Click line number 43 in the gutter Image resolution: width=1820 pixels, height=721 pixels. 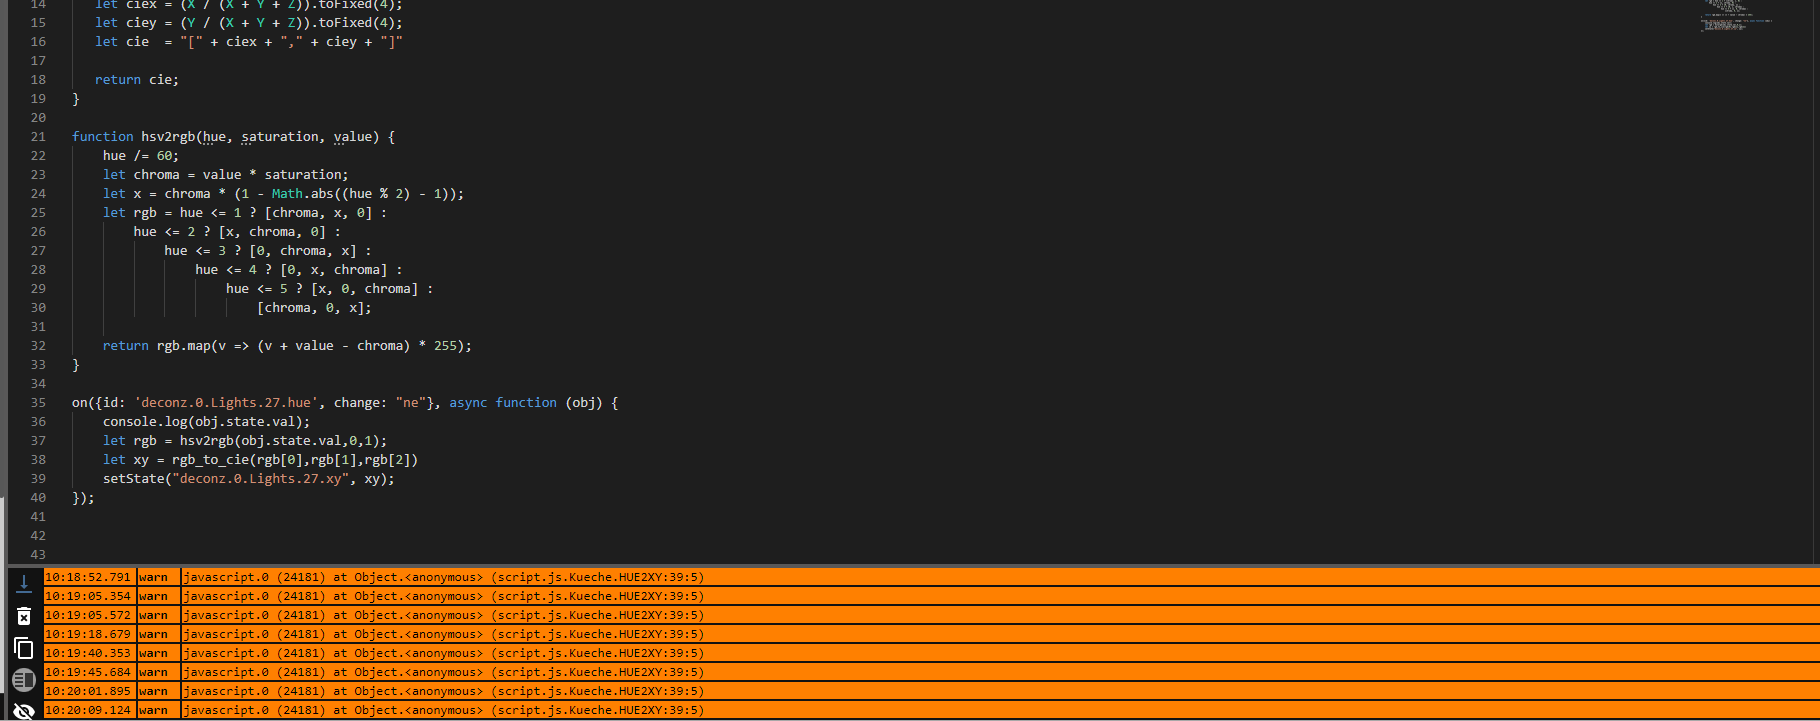(38, 555)
